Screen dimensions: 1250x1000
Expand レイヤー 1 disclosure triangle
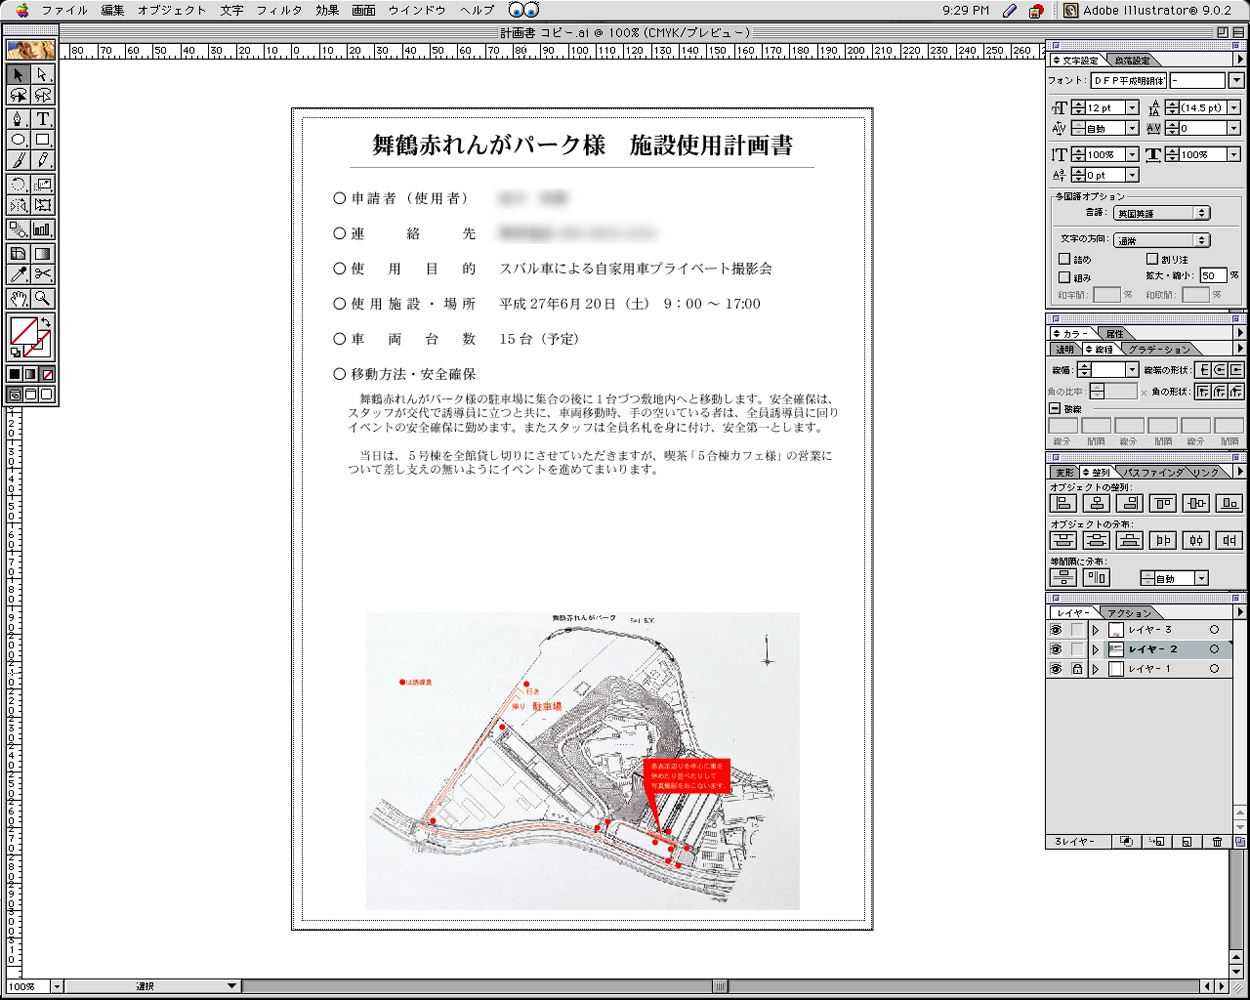1096,669
